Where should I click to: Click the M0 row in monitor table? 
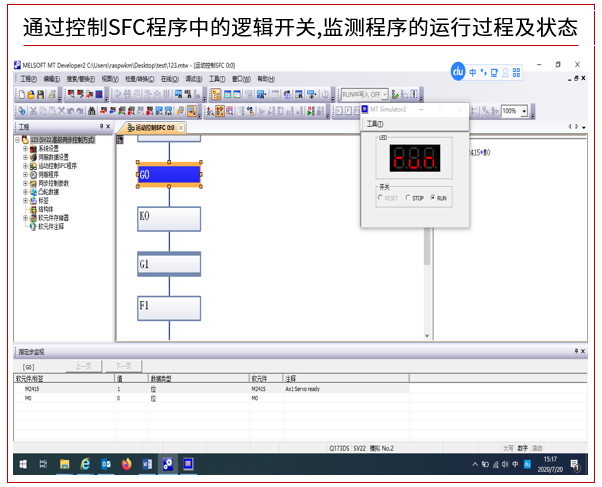212,398
